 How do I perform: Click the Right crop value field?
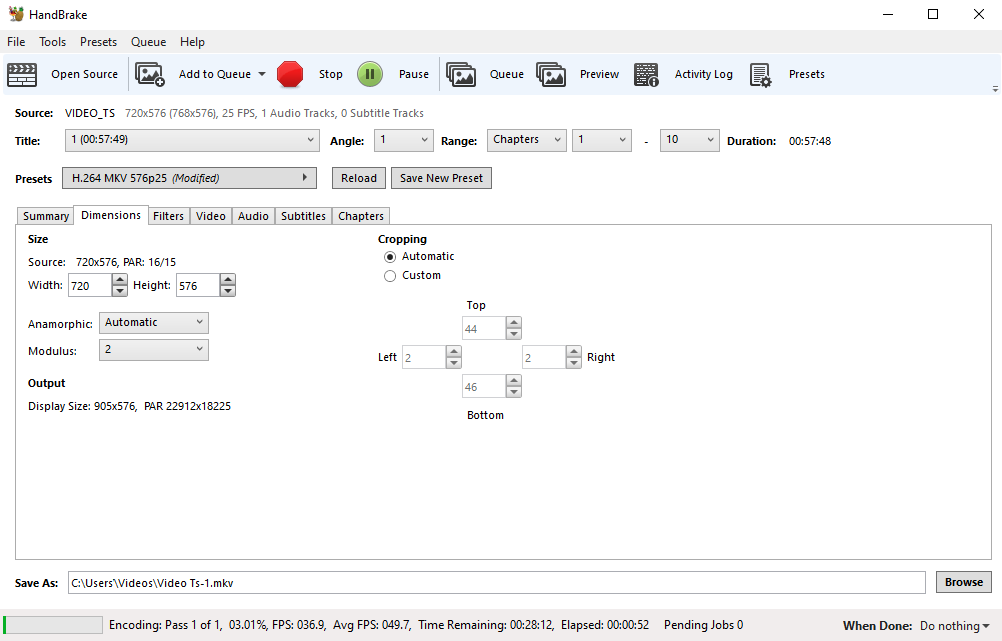[544, 358]
